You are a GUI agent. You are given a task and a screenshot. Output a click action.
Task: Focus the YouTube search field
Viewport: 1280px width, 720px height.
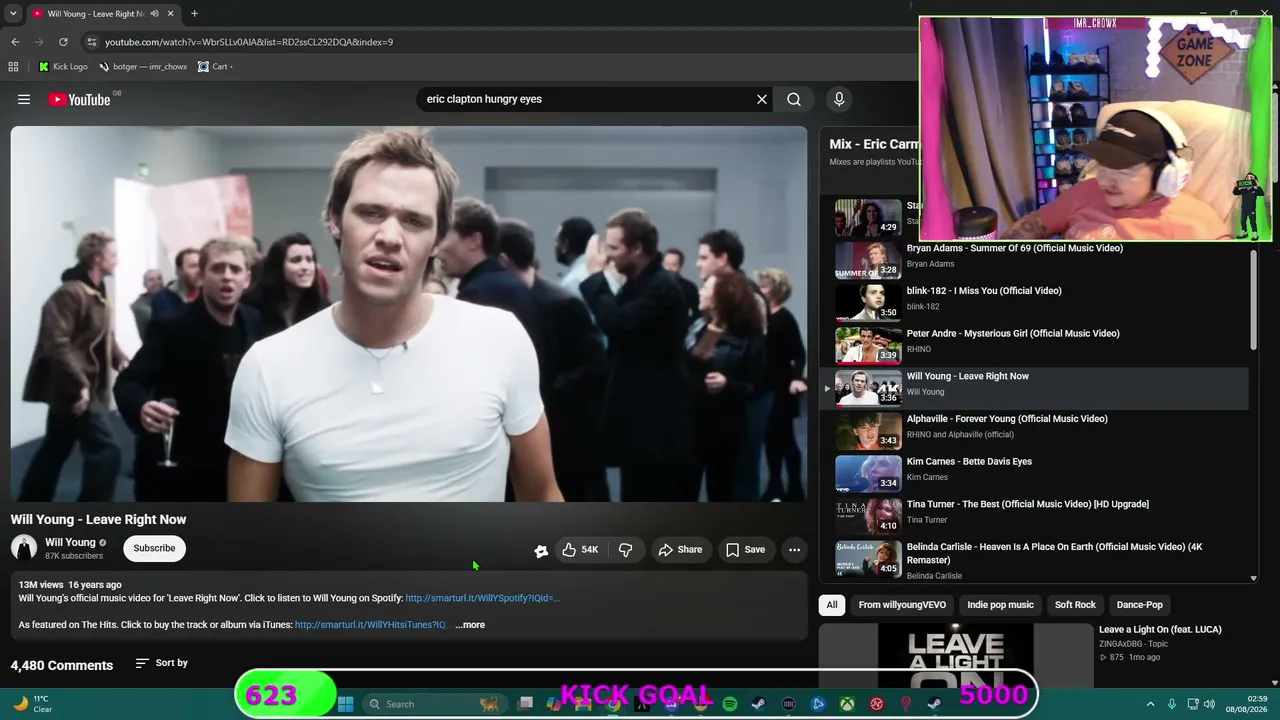[586, 99]
